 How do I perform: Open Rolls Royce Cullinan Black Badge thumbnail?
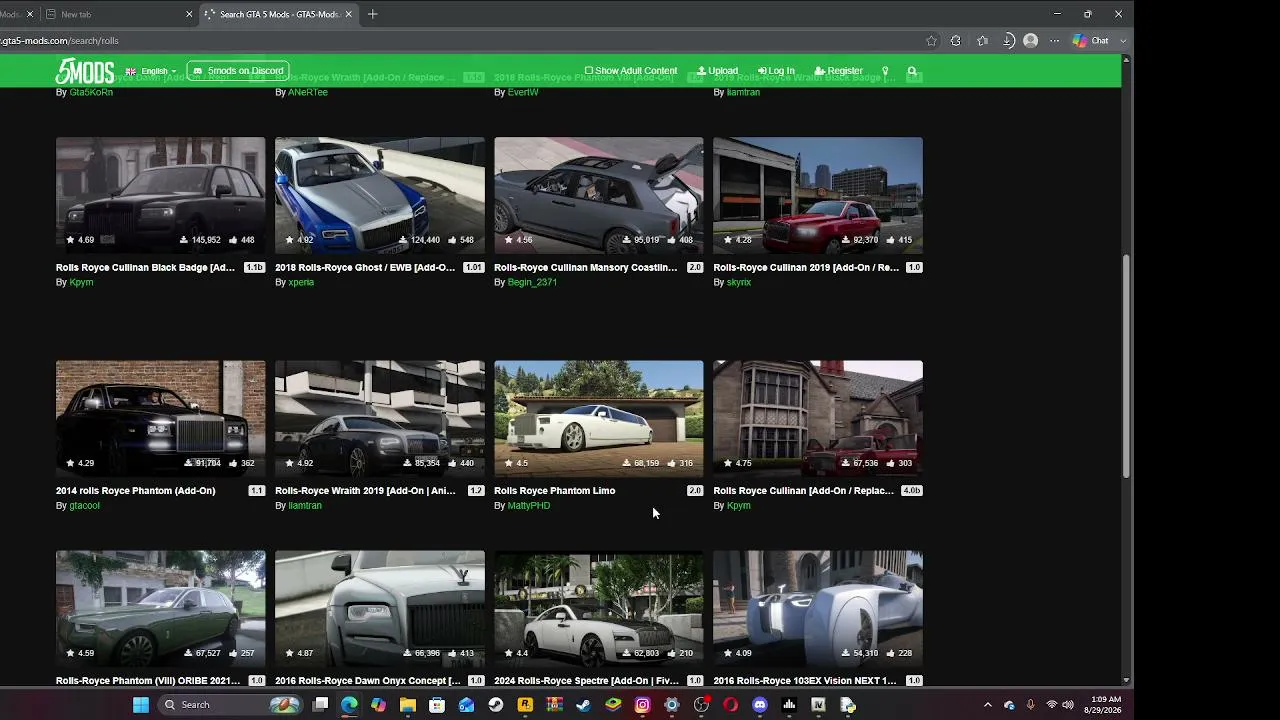coord(161,195)
